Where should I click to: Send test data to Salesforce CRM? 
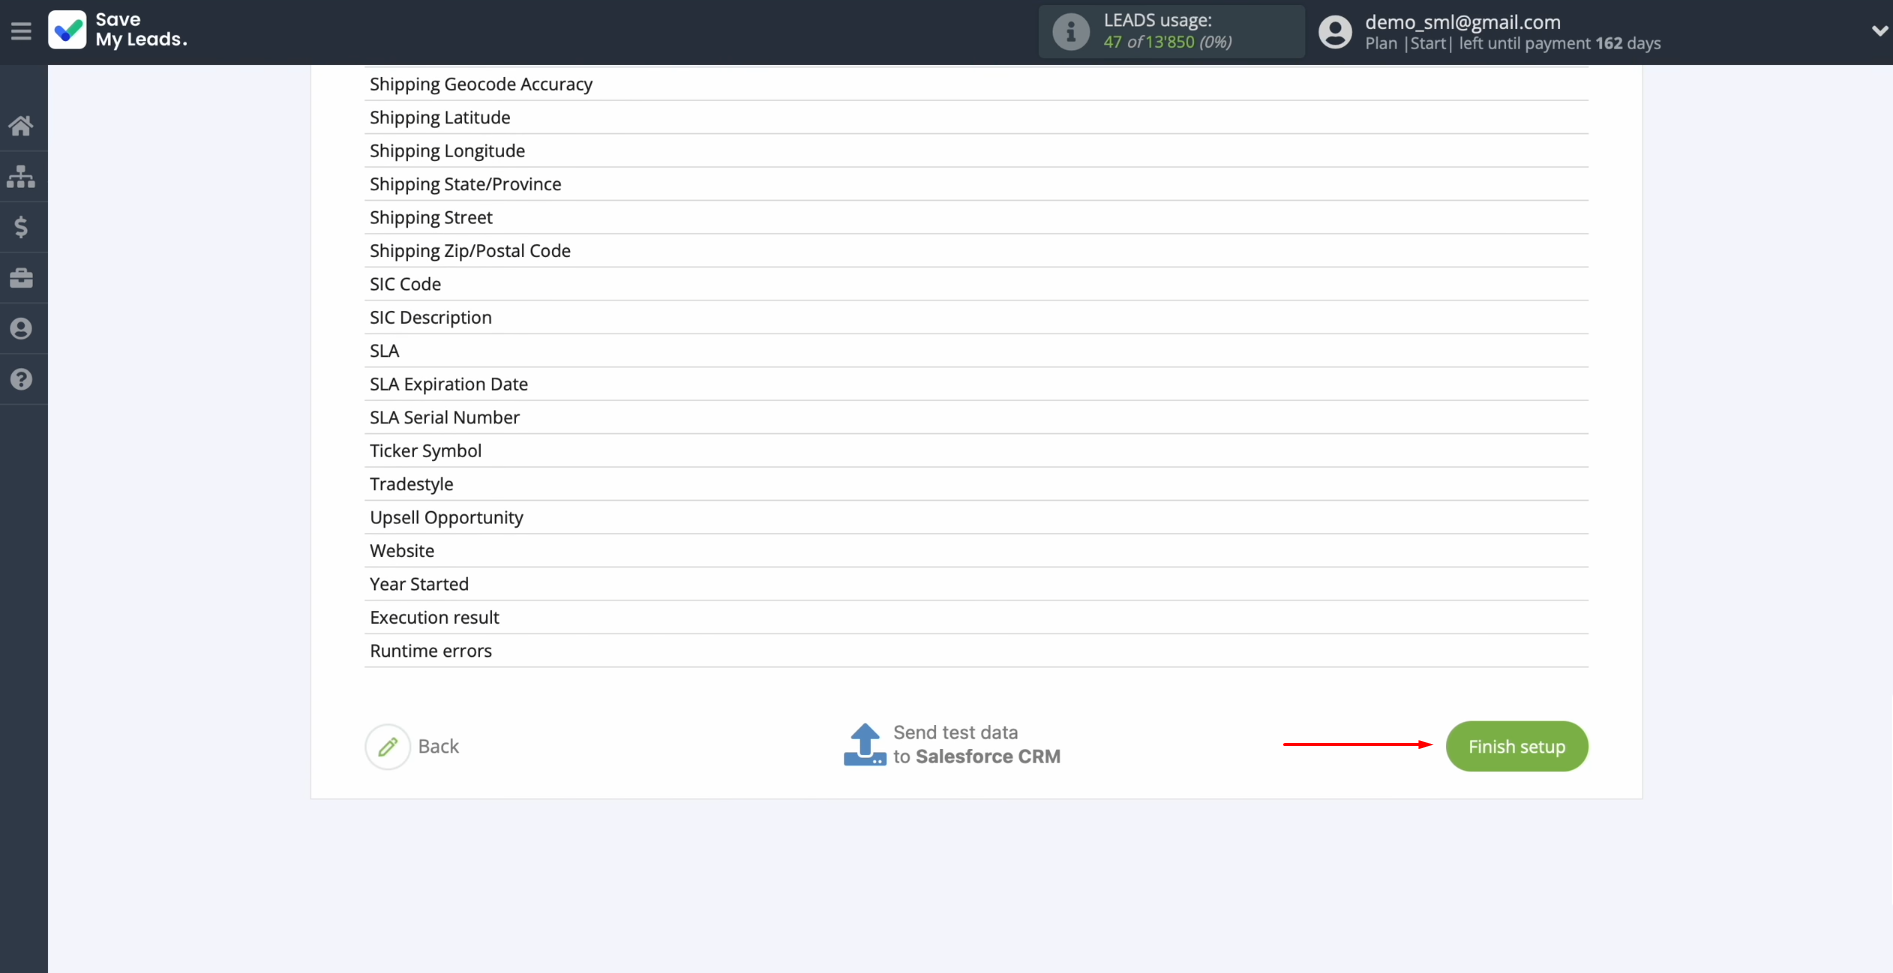pyautogui.click(x=953, y=745)
